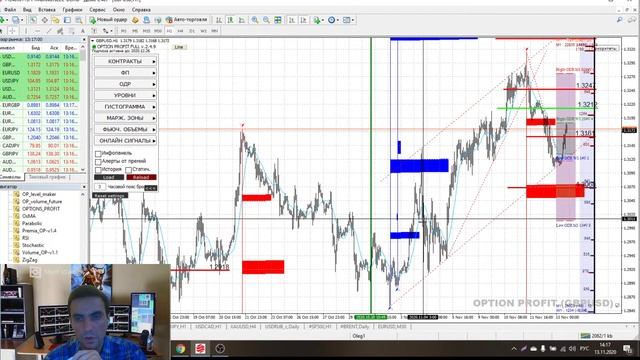This screenshot has width=640, height=360.
Task: Expand the ФП submenu
Action: [125, 73]
